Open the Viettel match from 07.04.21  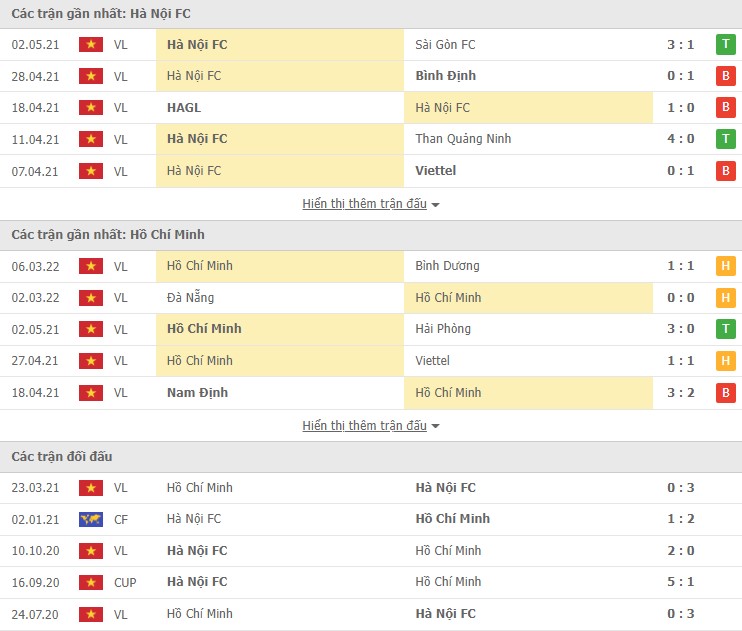[435, 171]
